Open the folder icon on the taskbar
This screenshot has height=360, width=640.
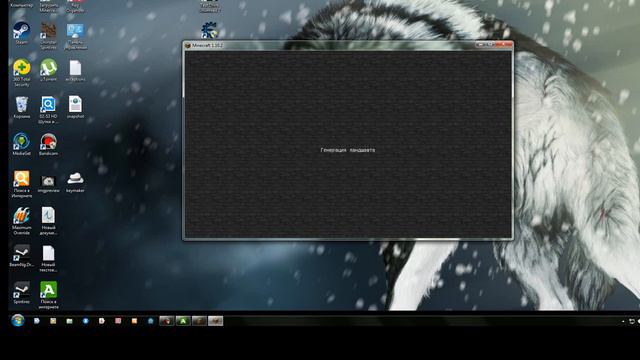[x=69, y=321]
